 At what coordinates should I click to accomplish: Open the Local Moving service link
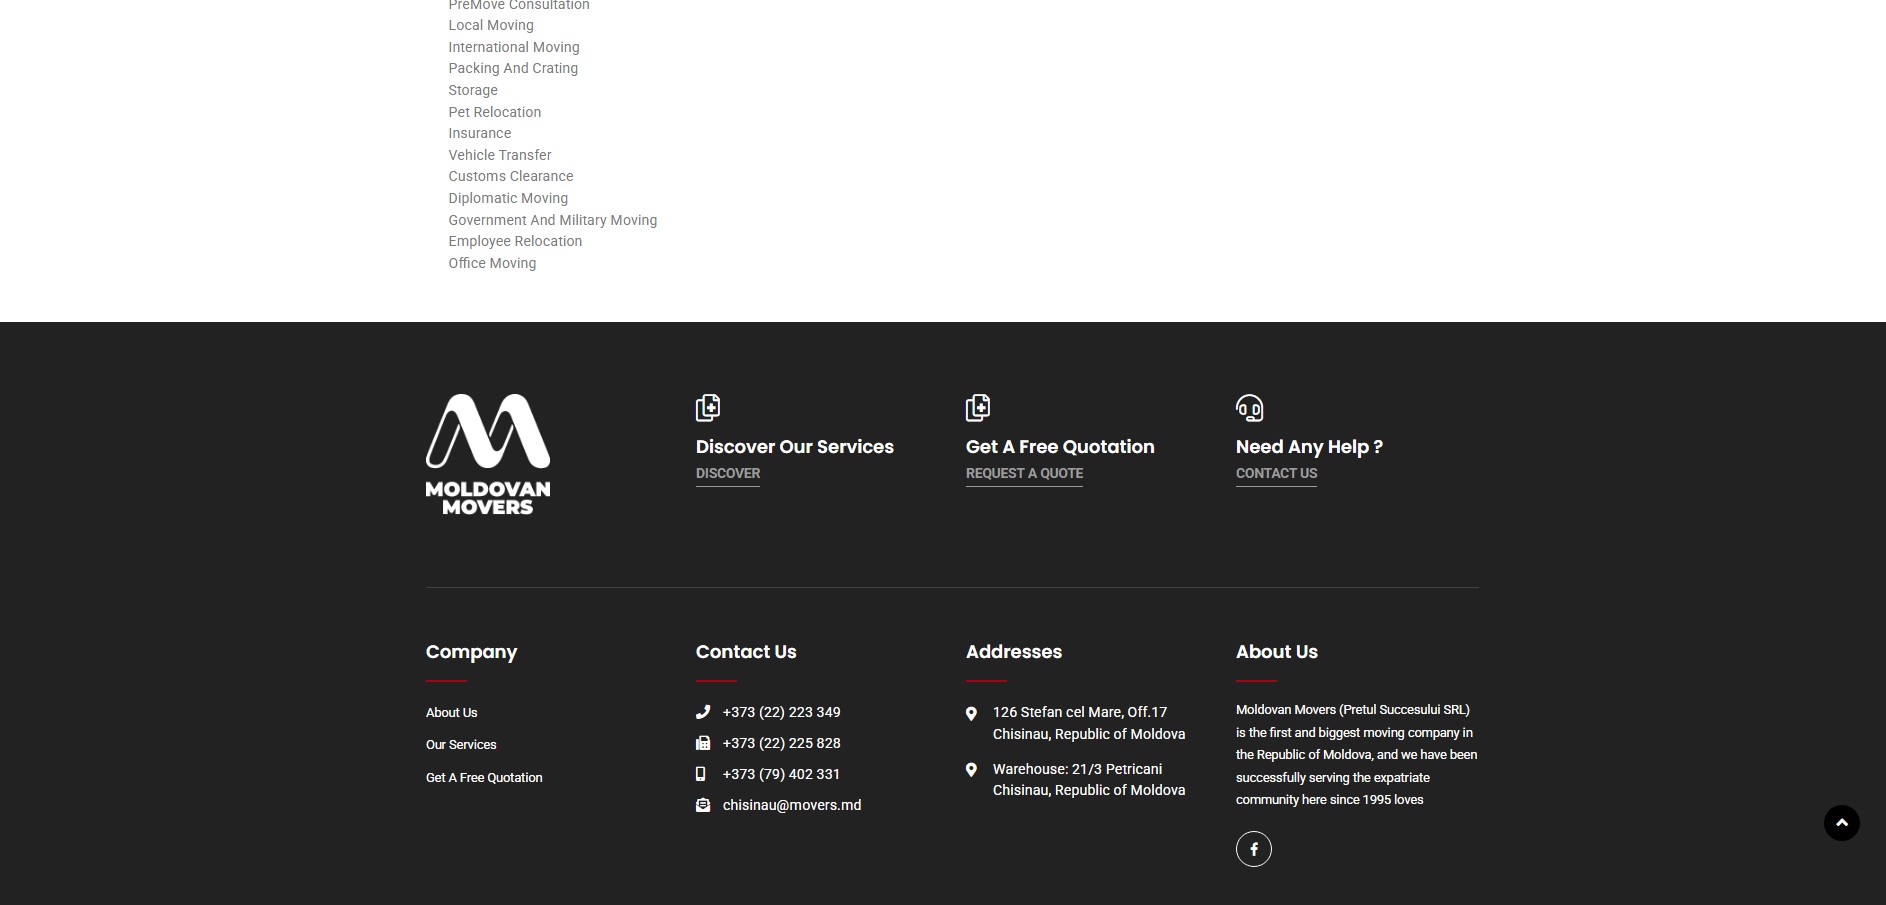click(491, 25)
